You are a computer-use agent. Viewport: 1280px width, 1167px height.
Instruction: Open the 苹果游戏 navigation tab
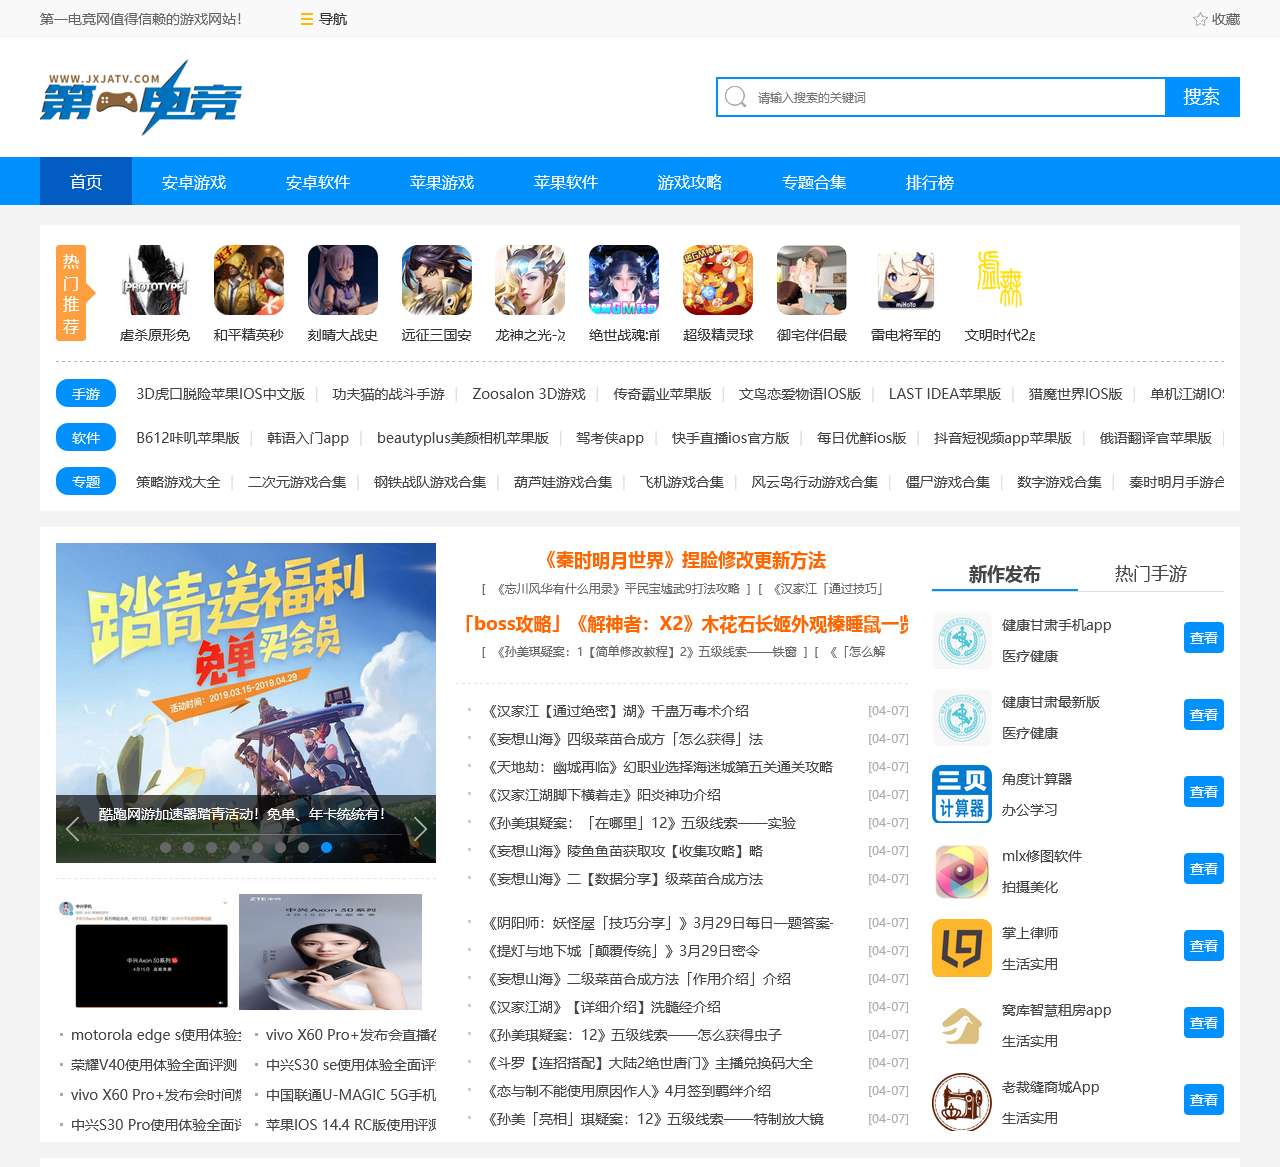pos(441,181)
